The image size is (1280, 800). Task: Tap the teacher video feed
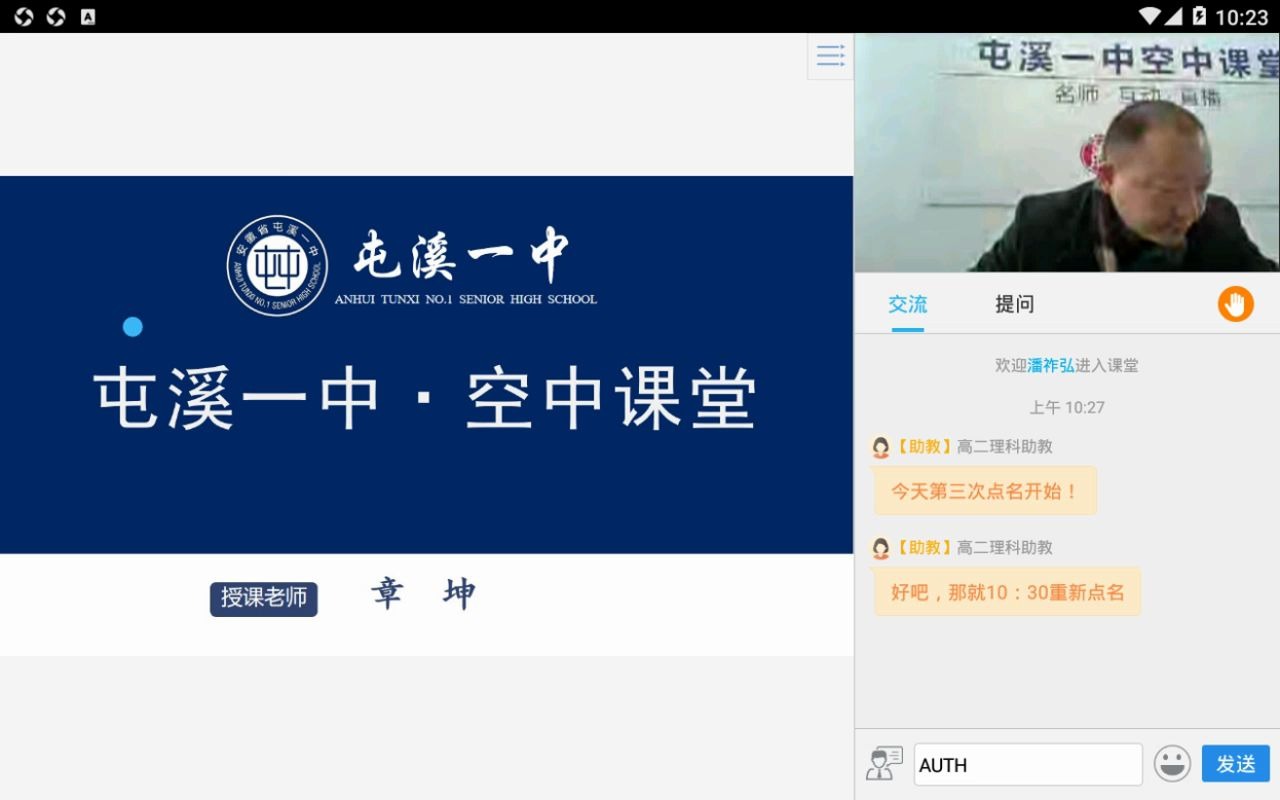coord(1067,153)
